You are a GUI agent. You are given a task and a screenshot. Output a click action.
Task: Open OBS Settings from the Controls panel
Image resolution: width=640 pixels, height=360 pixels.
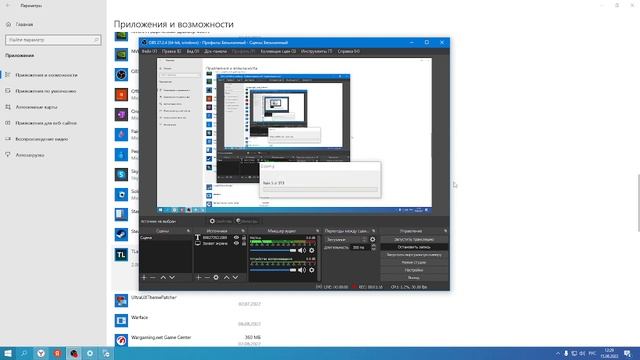[414, 270]
